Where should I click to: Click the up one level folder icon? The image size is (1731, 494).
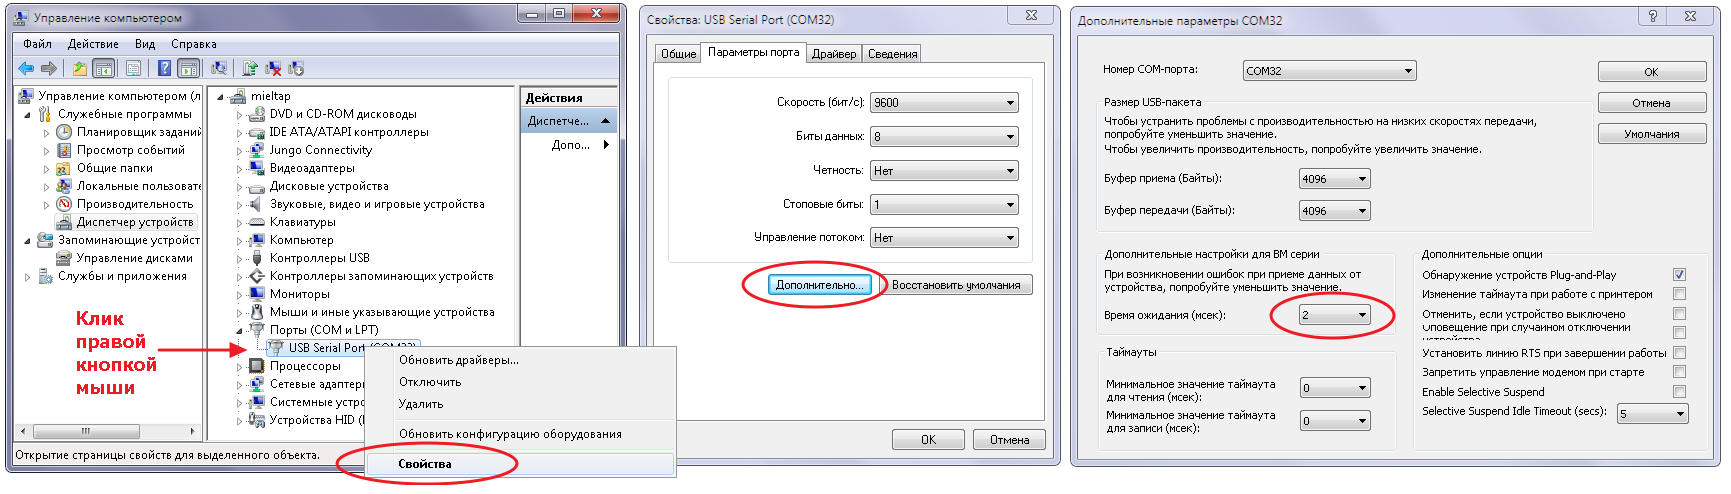(x=79, y=69)
